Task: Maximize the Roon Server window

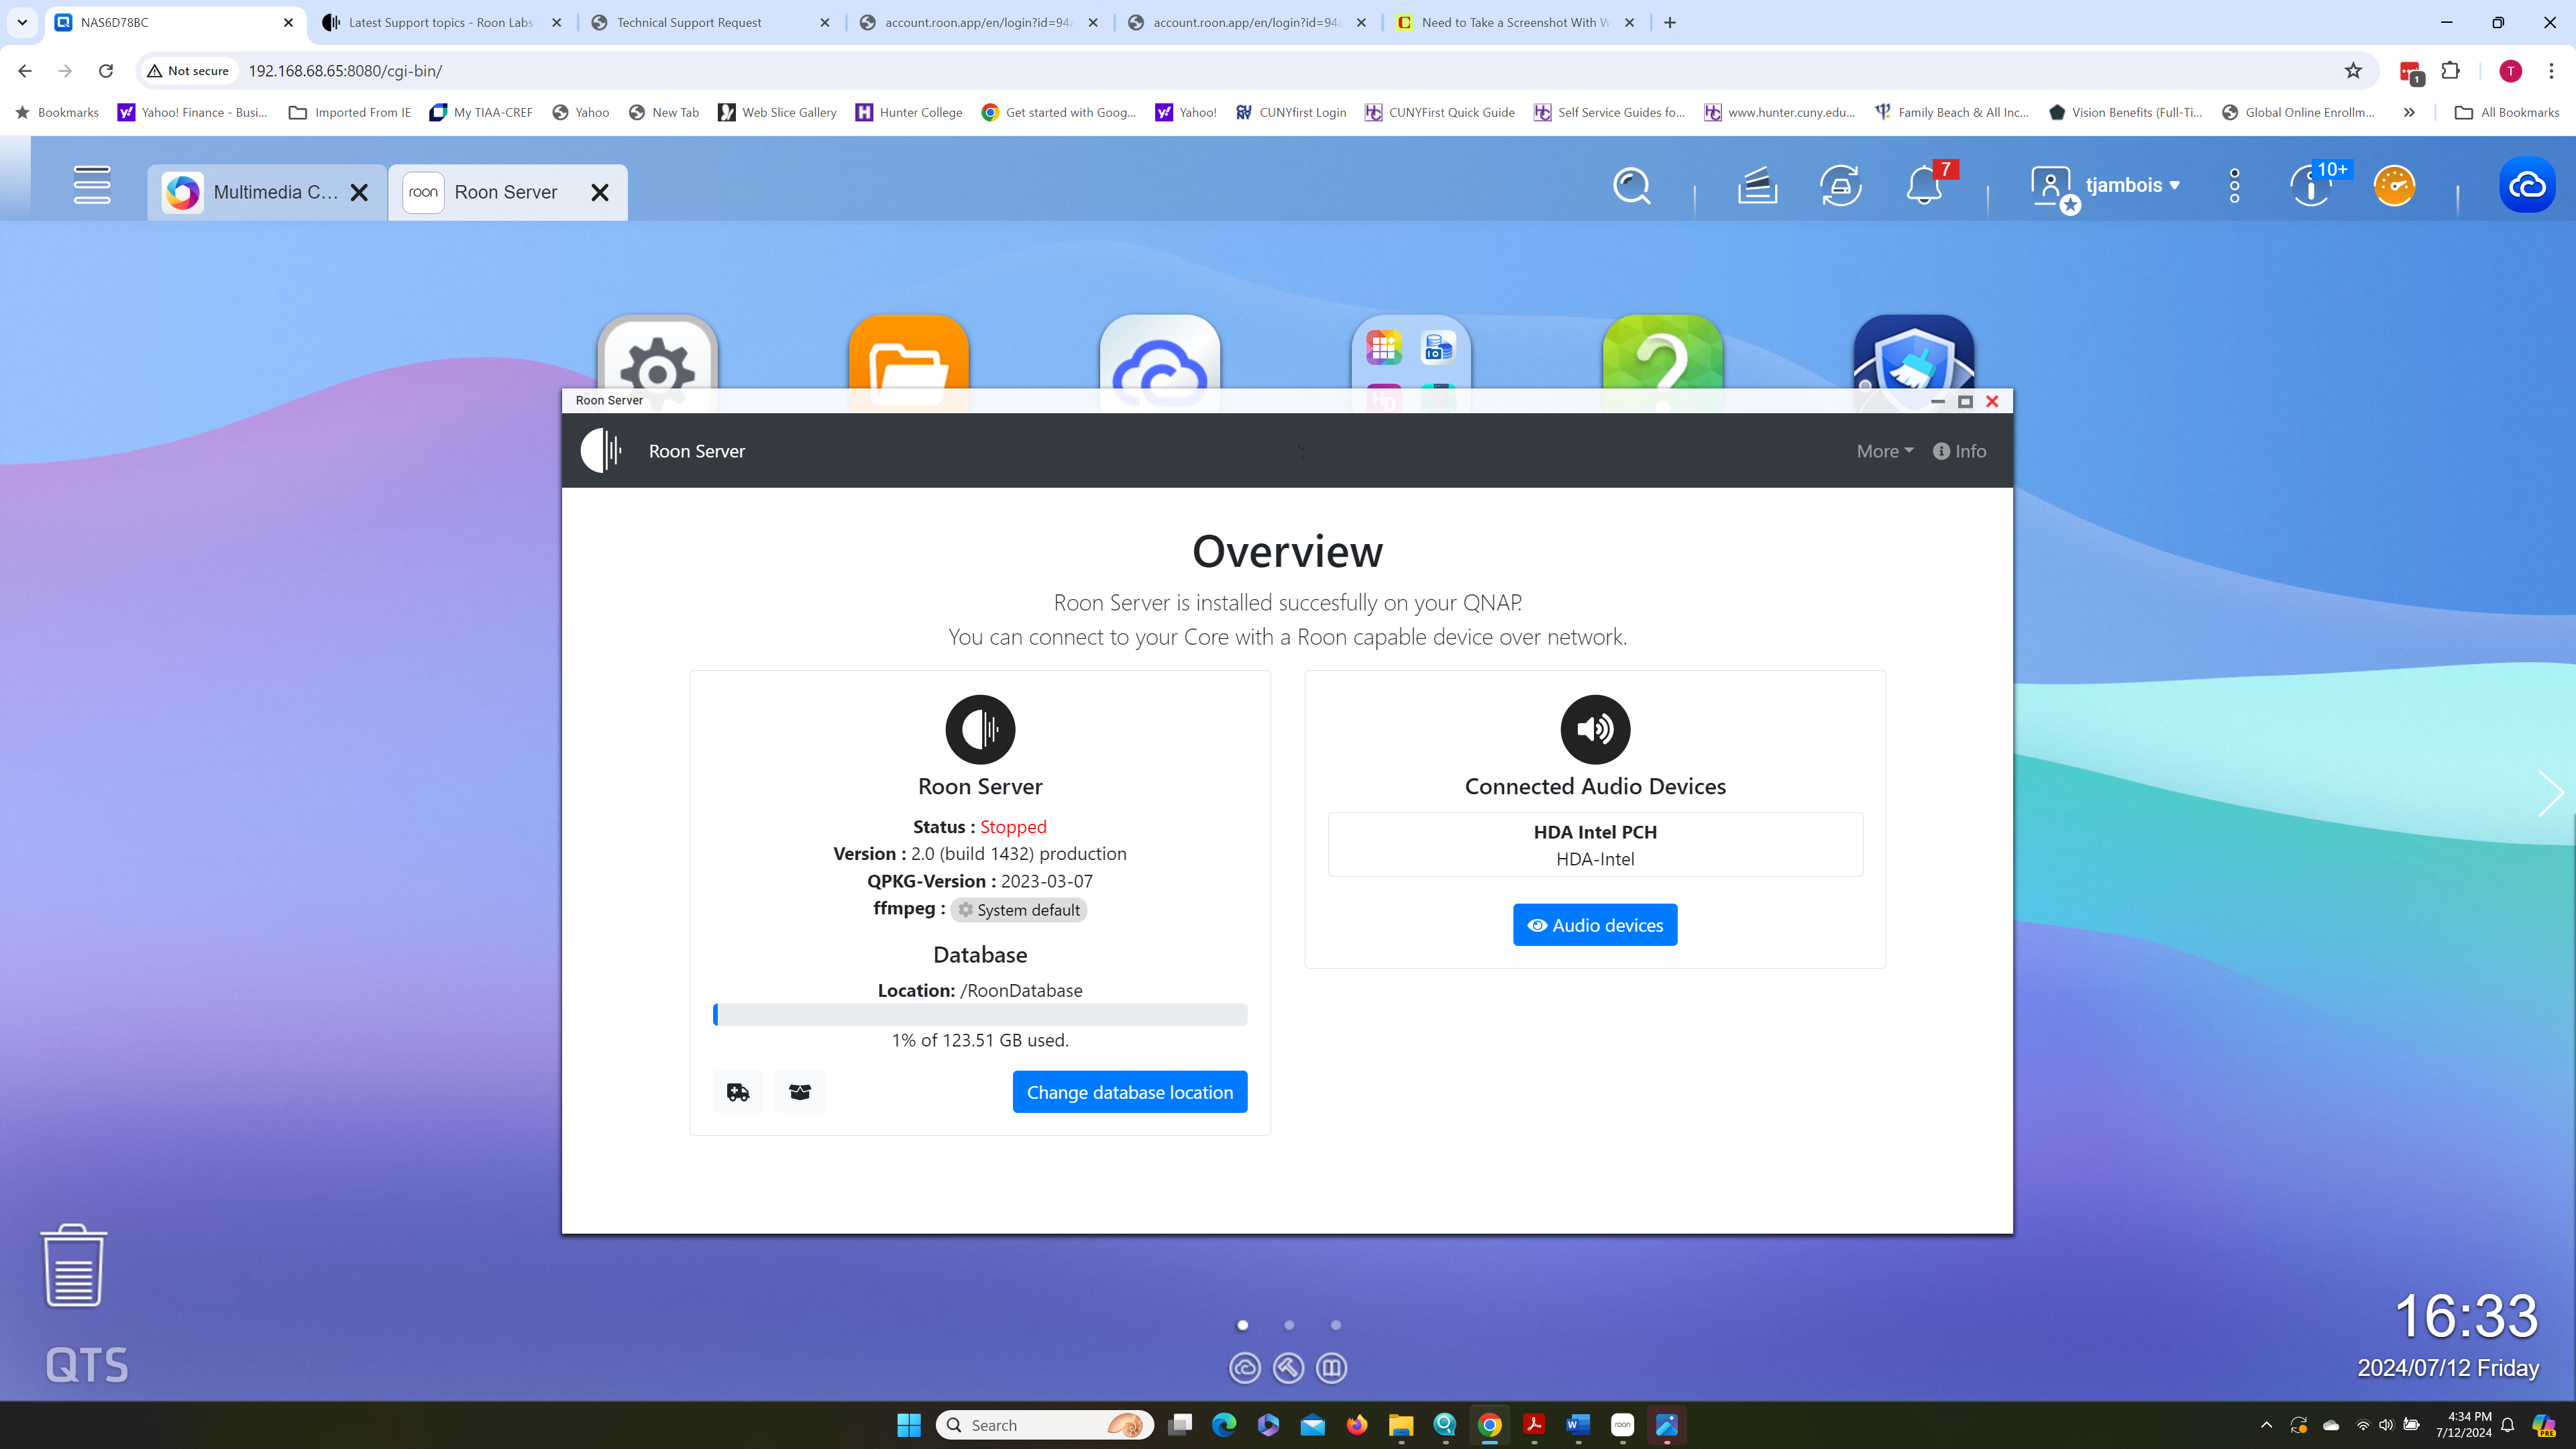Action: click(x=1965, y=401)
